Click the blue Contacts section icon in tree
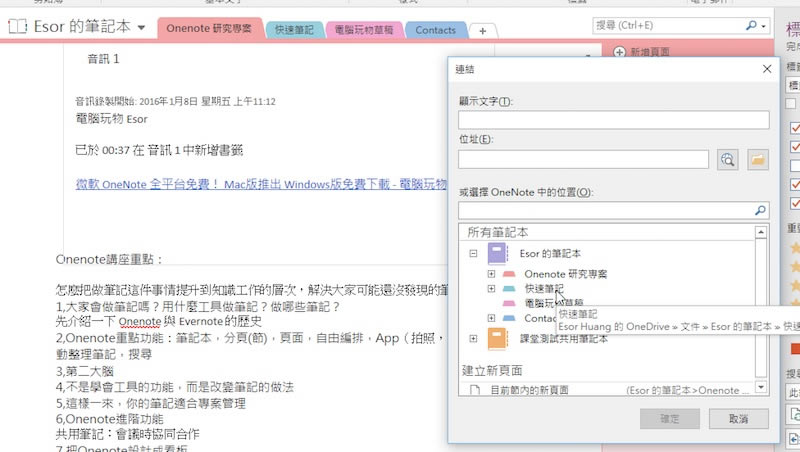This screenshot has height=452, width=800. (x=509, y=318)
